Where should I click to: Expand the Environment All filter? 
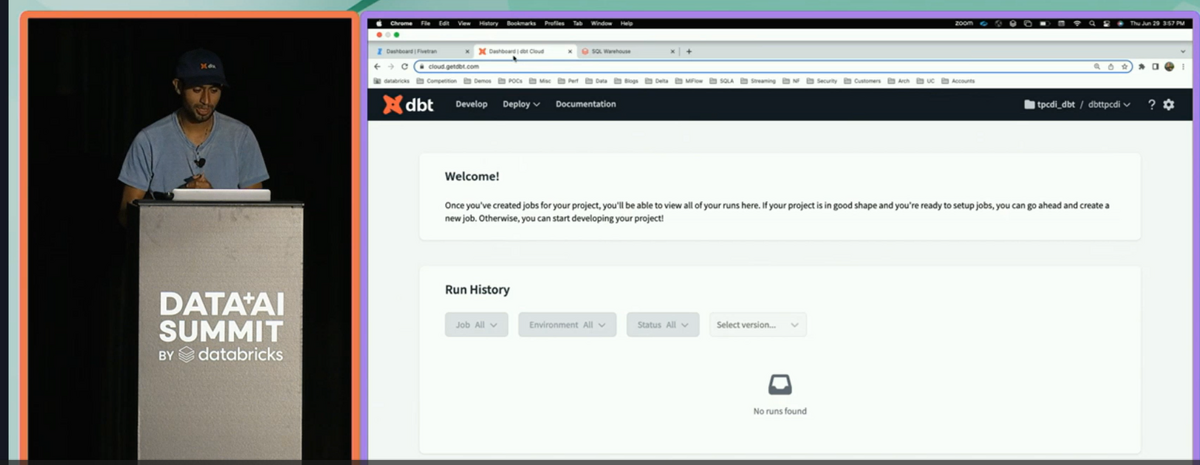567,325
